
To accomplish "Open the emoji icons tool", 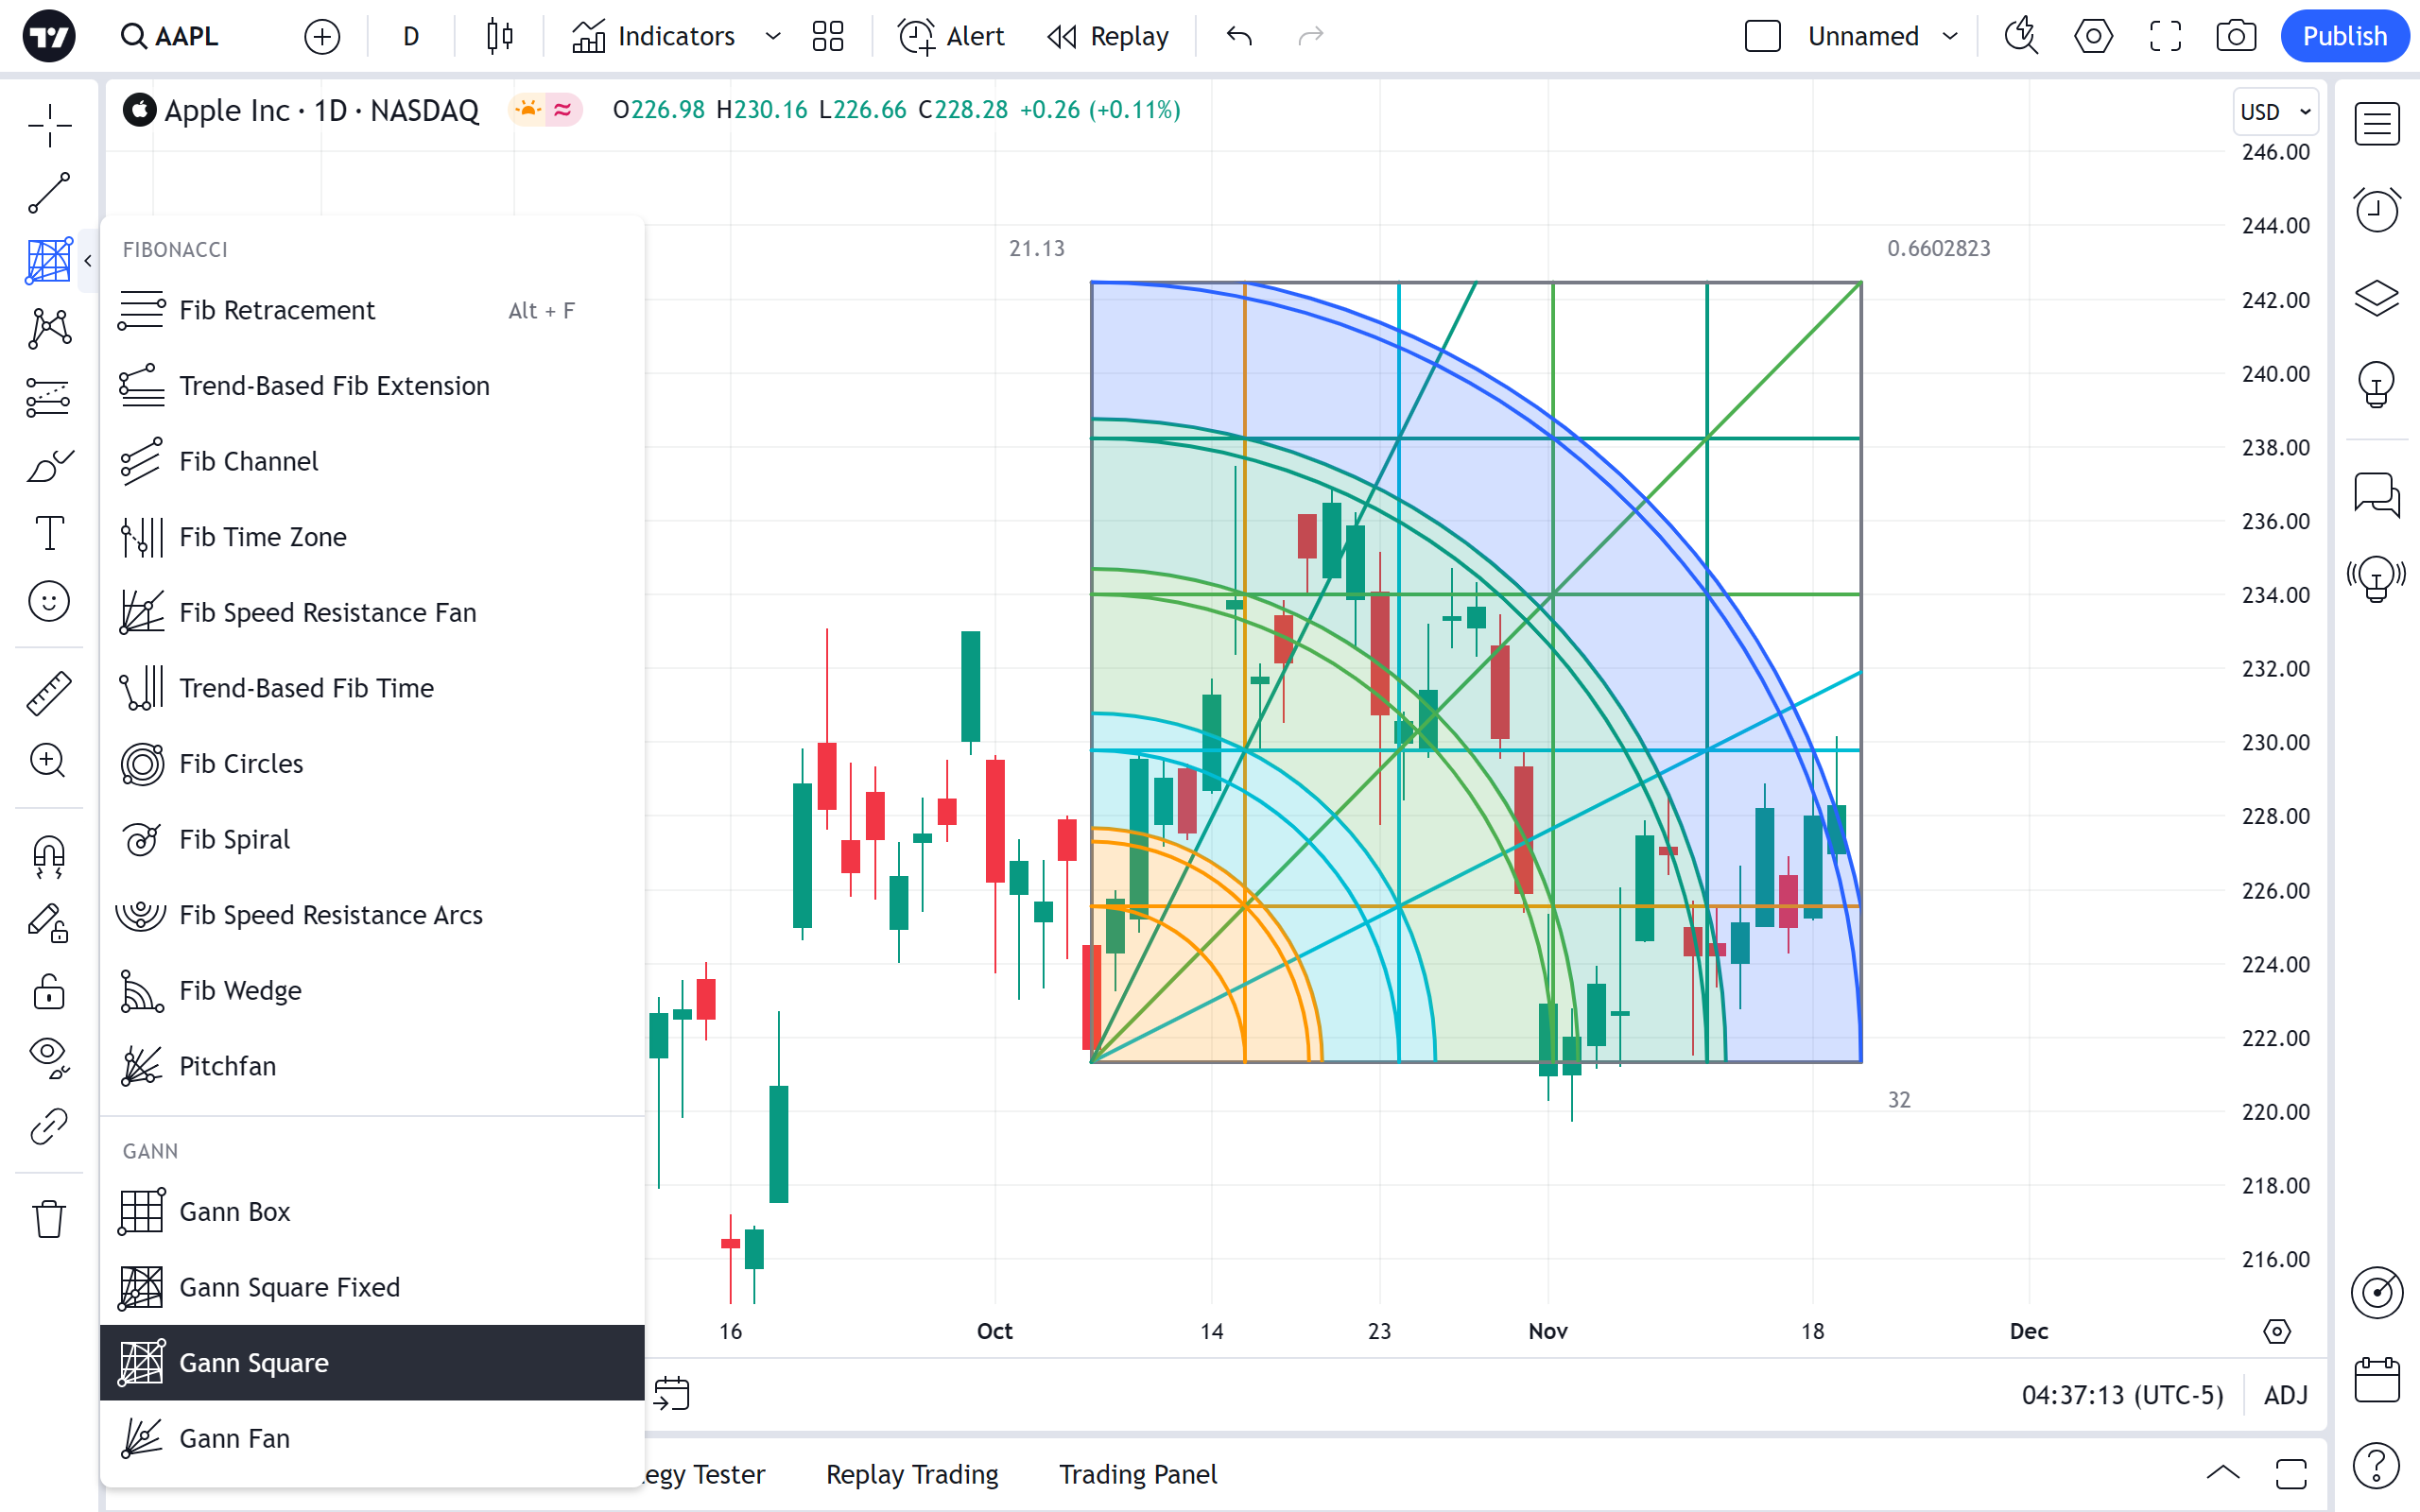I will point(49,602).
